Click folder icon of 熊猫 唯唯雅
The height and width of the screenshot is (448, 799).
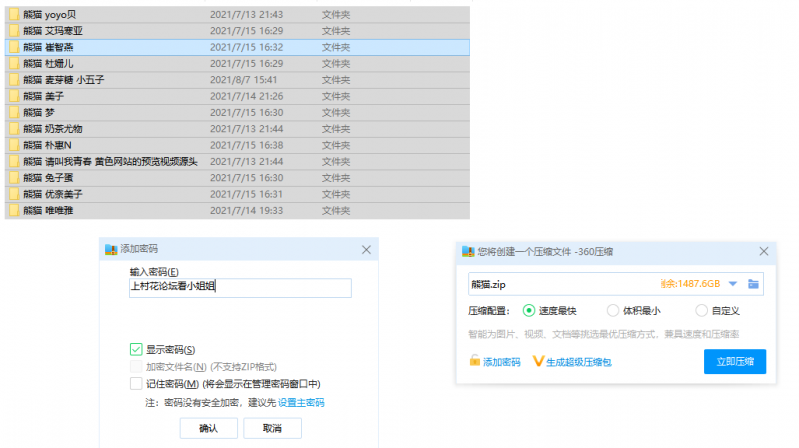14,210
